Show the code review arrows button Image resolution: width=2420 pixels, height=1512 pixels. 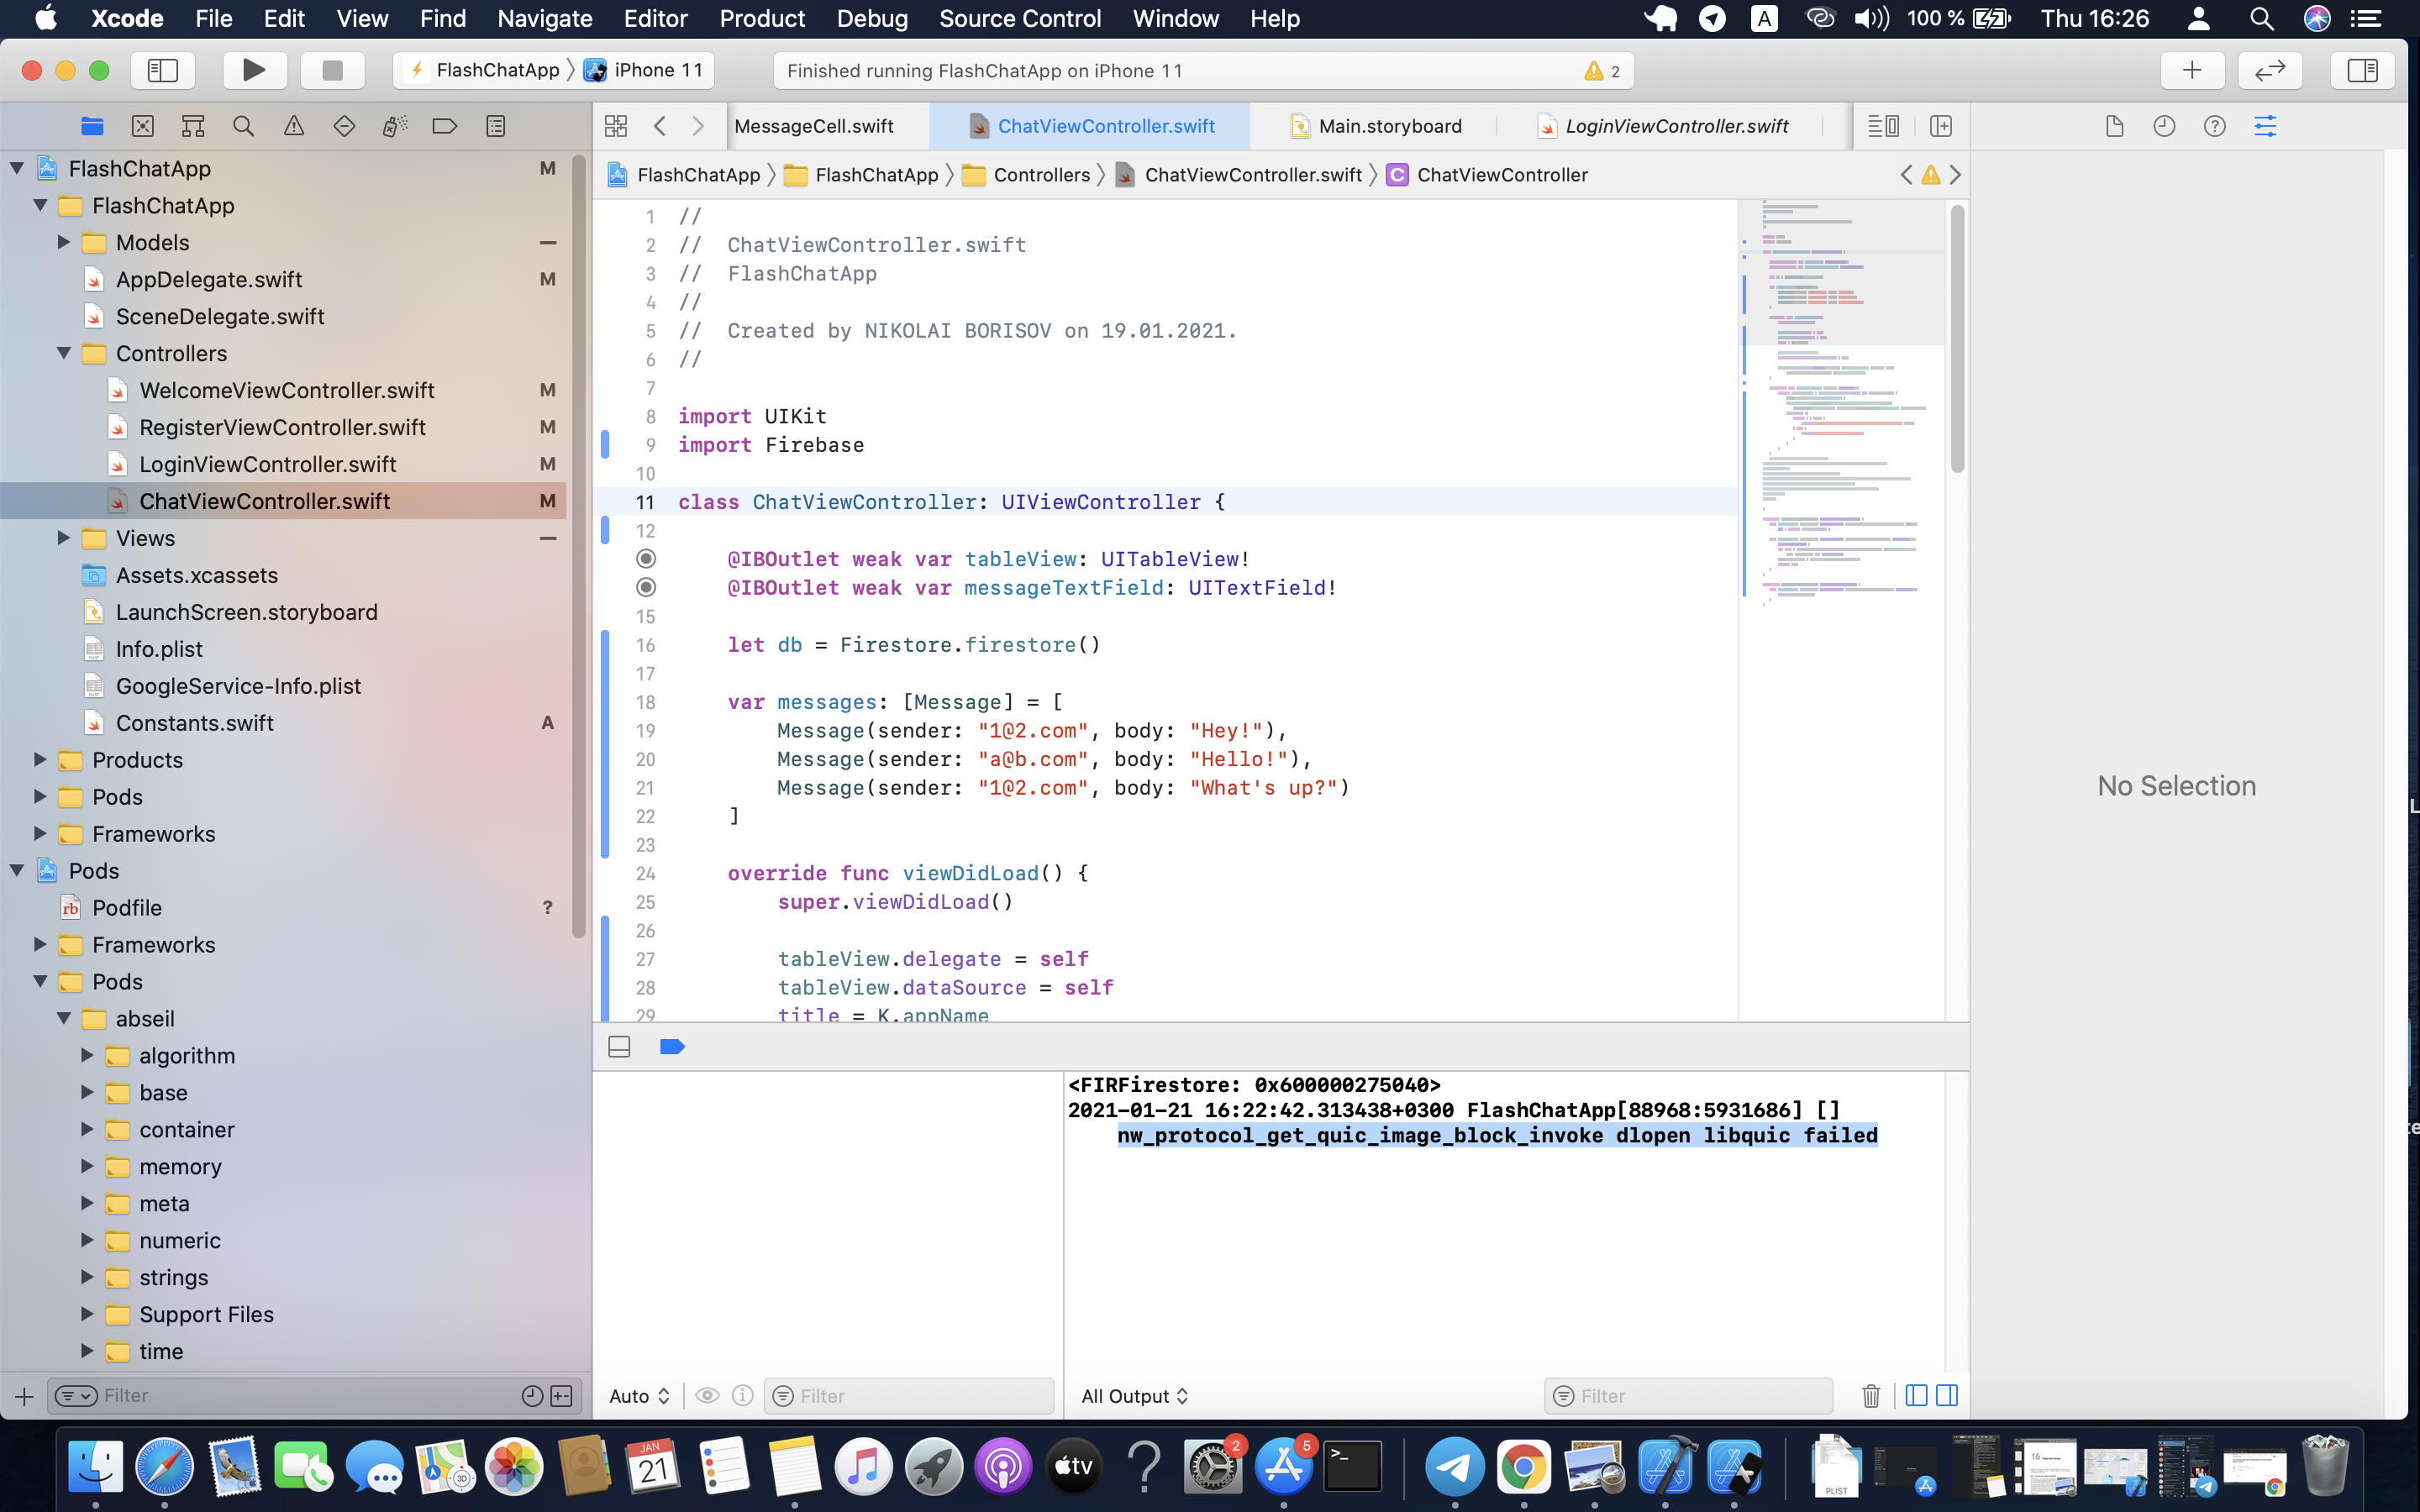click(2270, 70)
